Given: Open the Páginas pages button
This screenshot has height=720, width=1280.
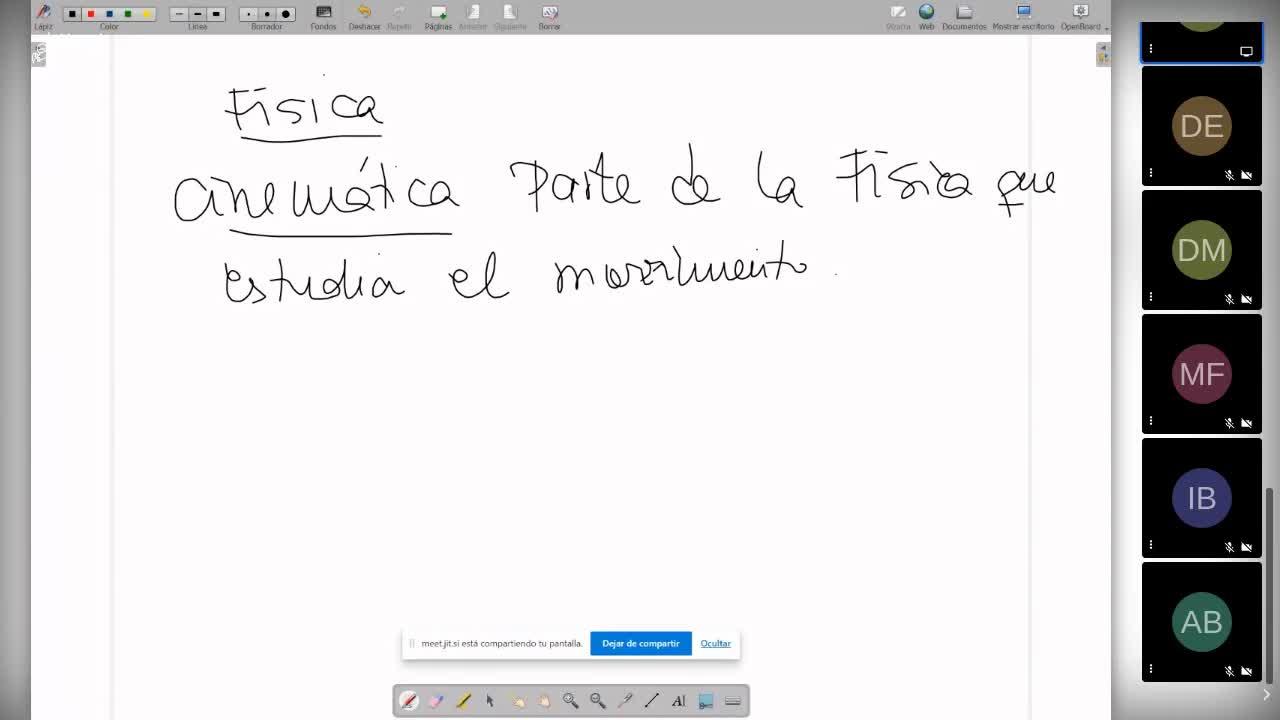Looking at the screenshot, I should pos(438,16).
